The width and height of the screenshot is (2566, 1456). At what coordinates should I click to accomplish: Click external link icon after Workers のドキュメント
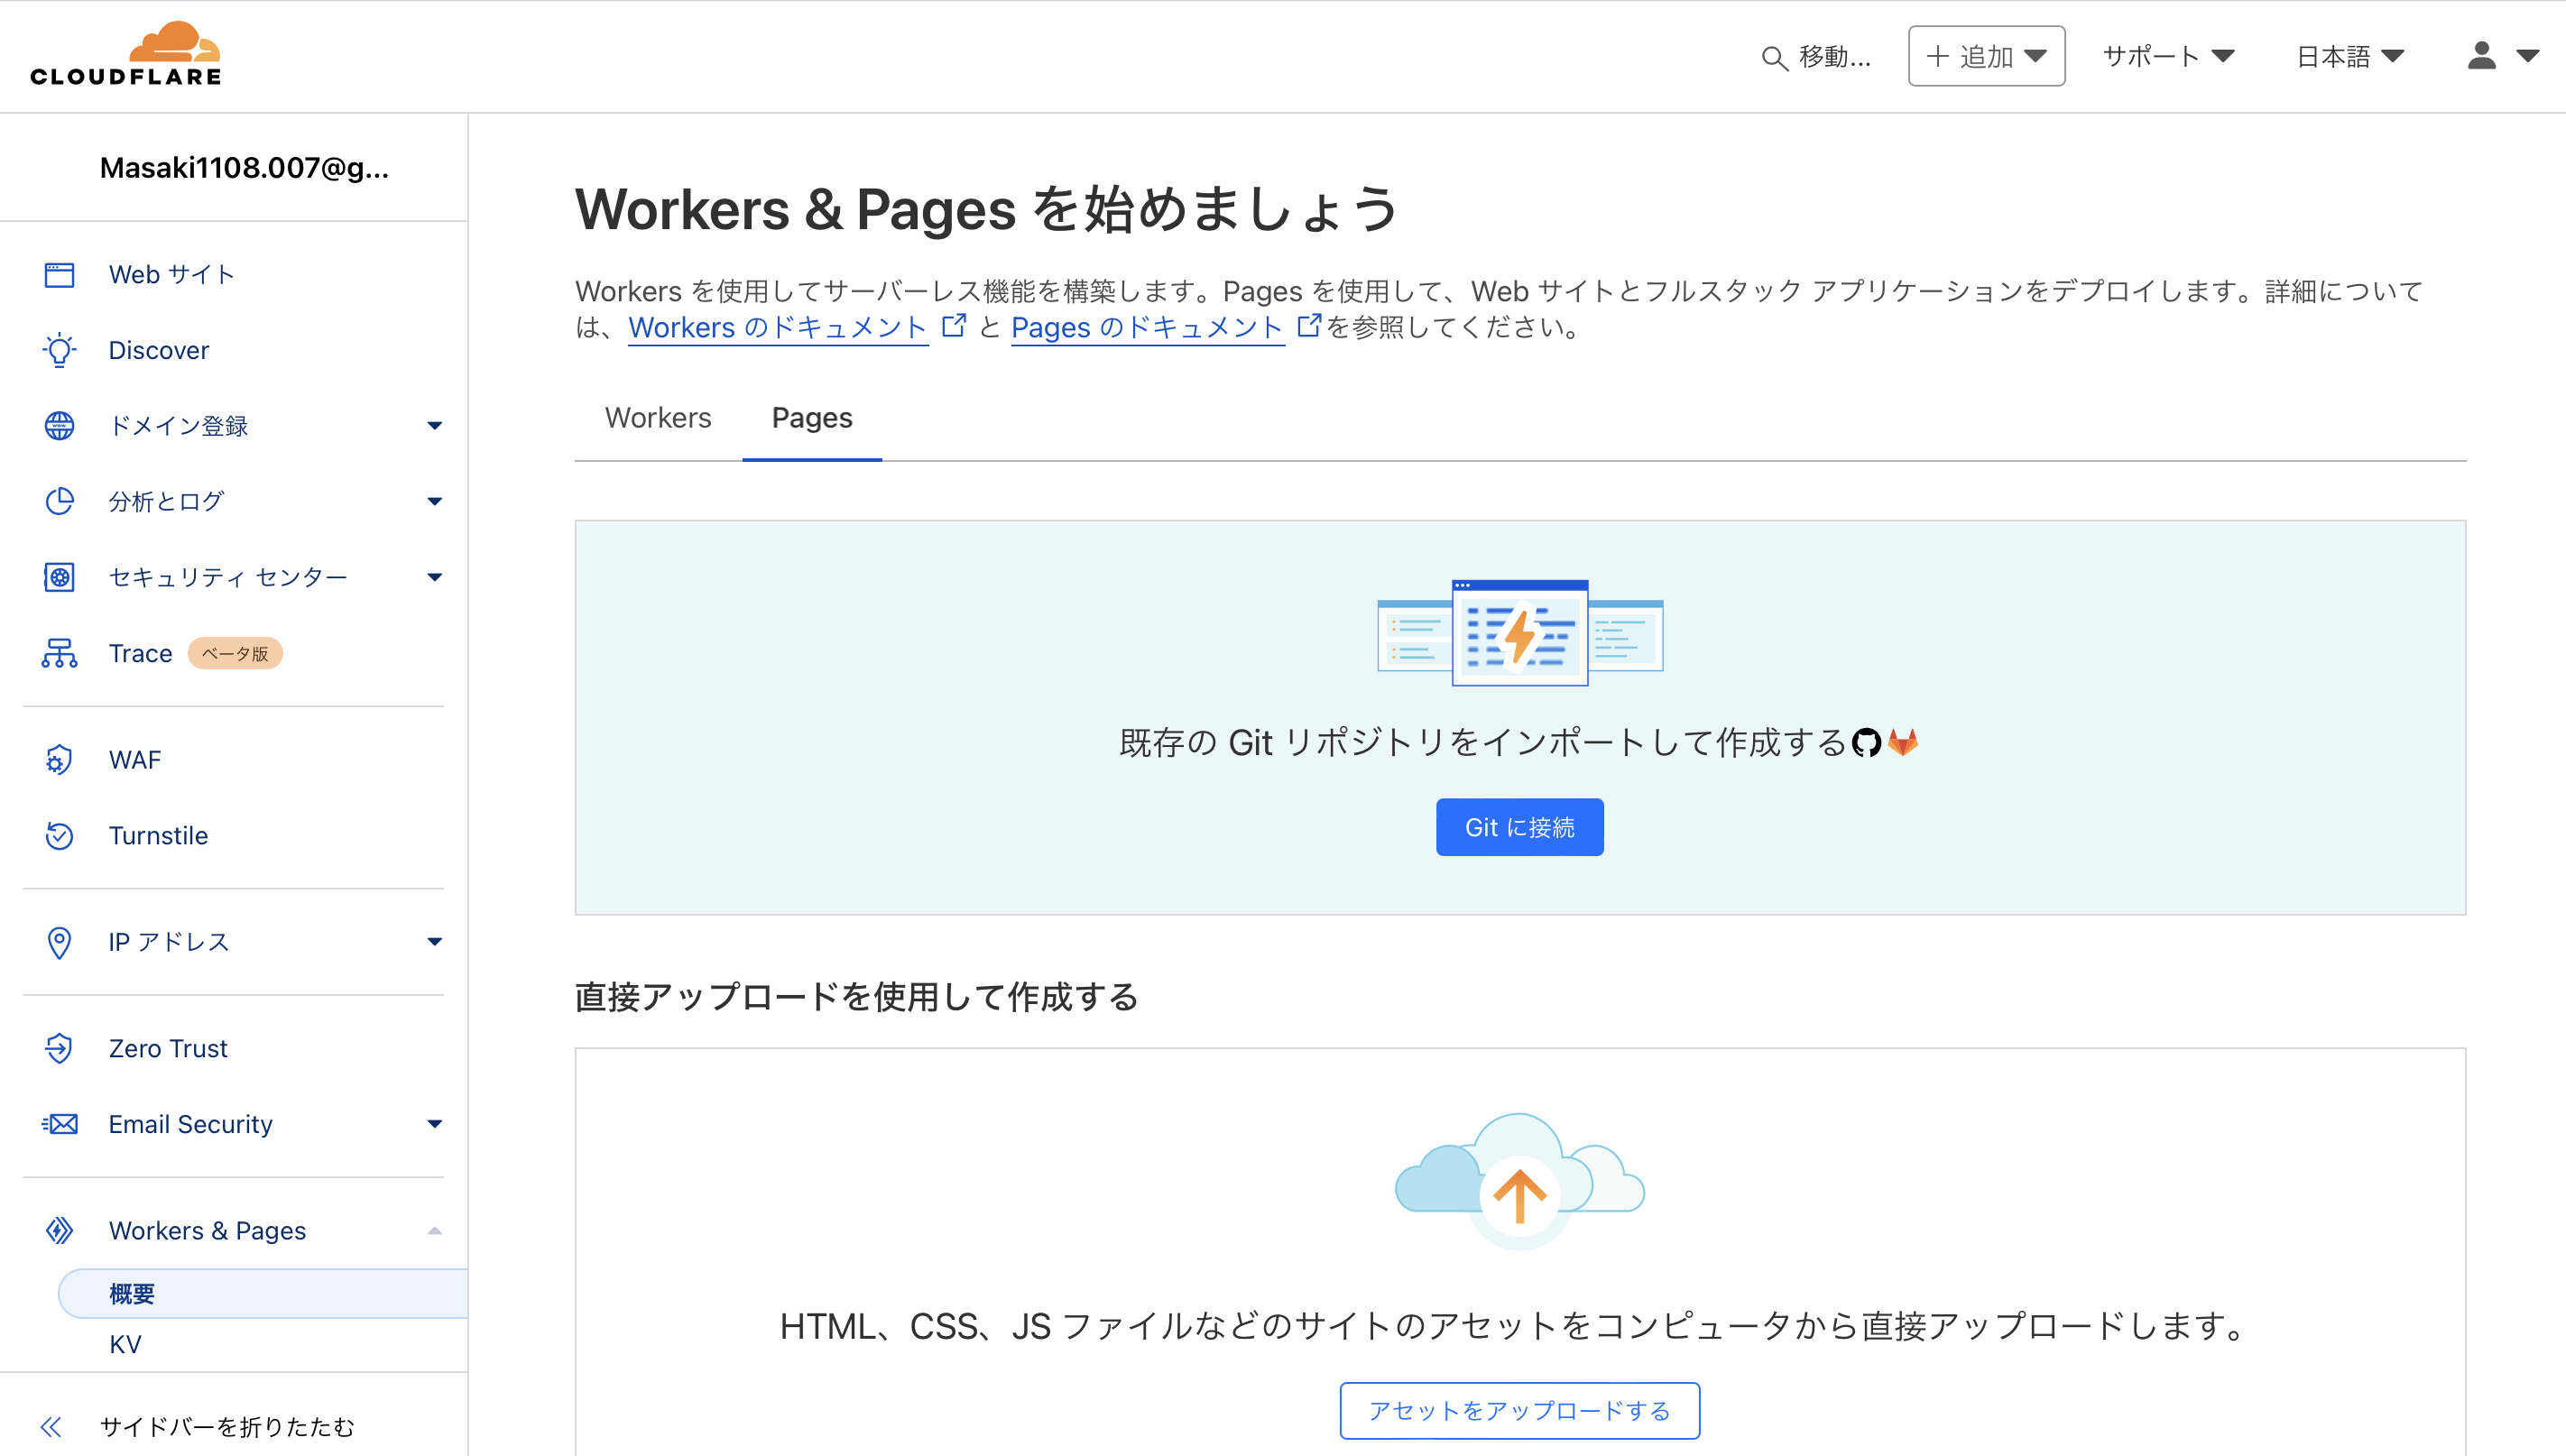point(954,326)
